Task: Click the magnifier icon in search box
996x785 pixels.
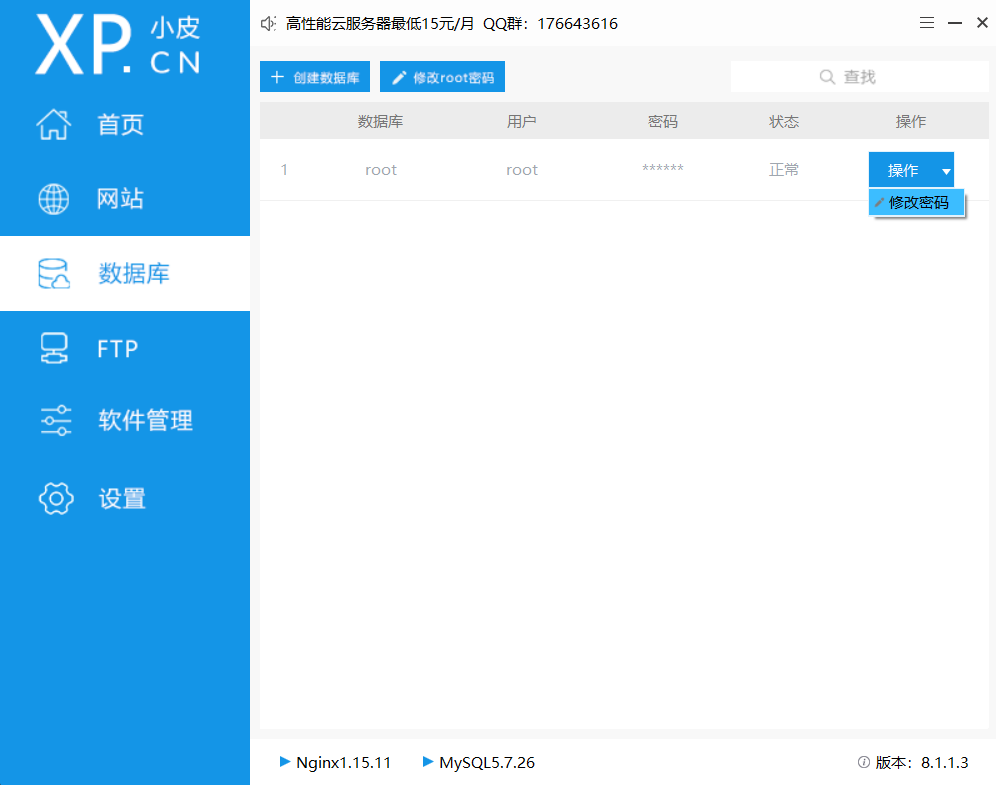Action: [x=826, y=76]
